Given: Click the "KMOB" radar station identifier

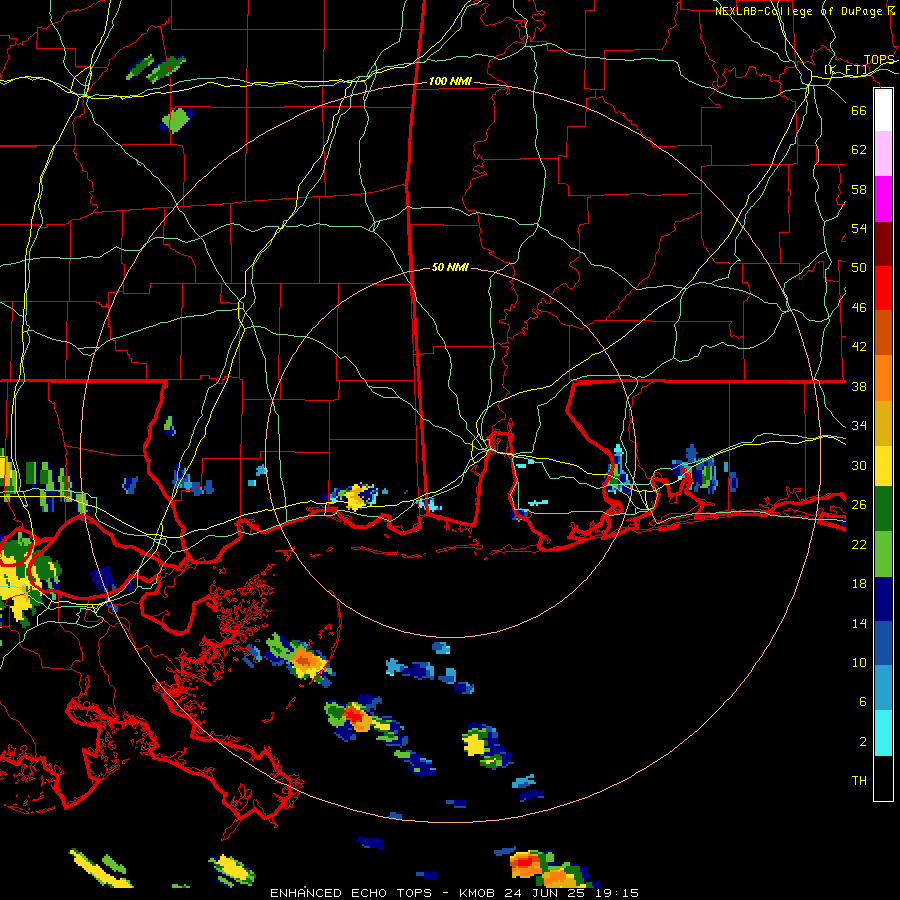Looking at the screenshot, I should pyautogui.click(x=477, y=893).
